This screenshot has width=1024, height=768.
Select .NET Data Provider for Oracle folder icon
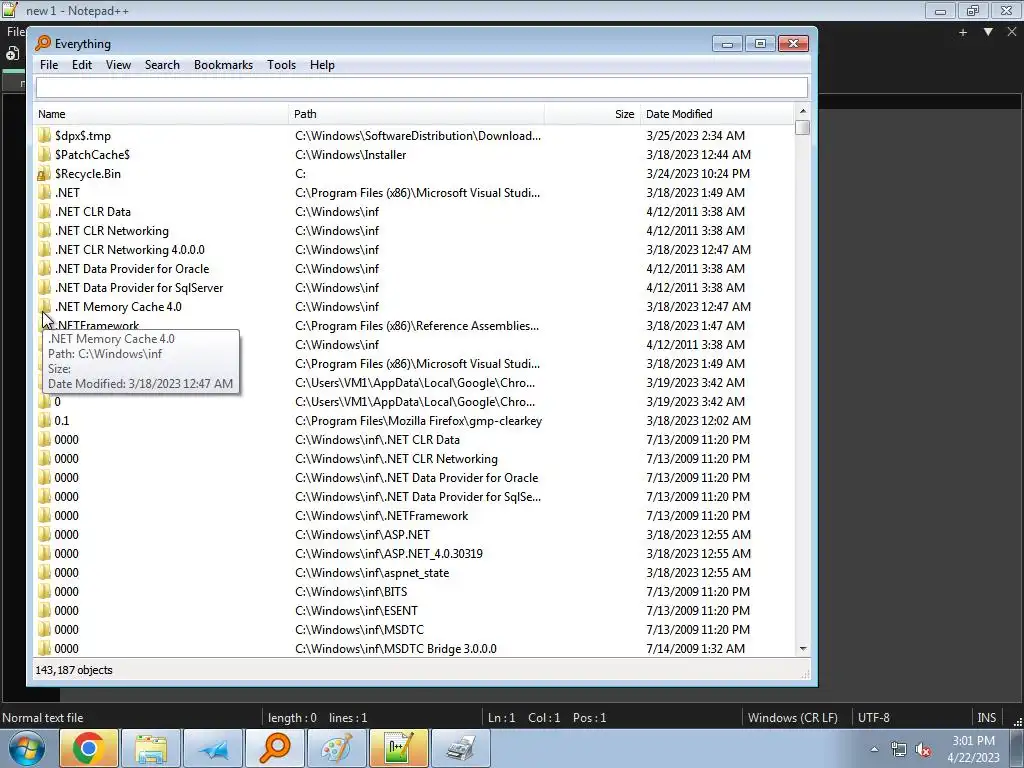[44, 268]
